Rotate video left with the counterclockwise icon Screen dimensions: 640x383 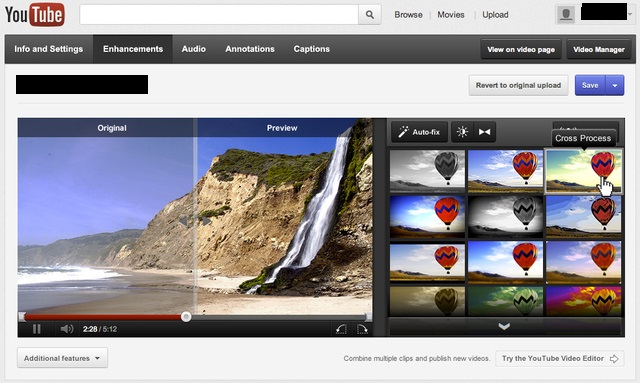(341, 329)
